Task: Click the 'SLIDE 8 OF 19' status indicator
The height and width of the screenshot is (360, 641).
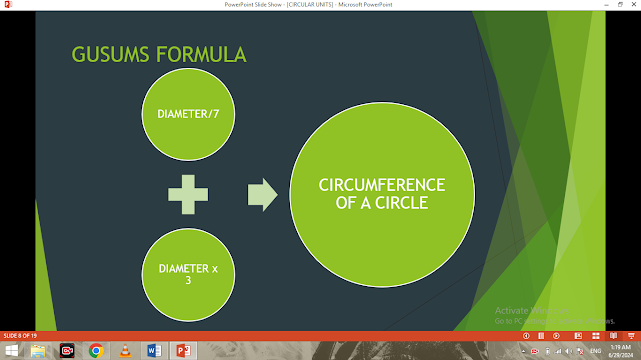Action: 20,336
